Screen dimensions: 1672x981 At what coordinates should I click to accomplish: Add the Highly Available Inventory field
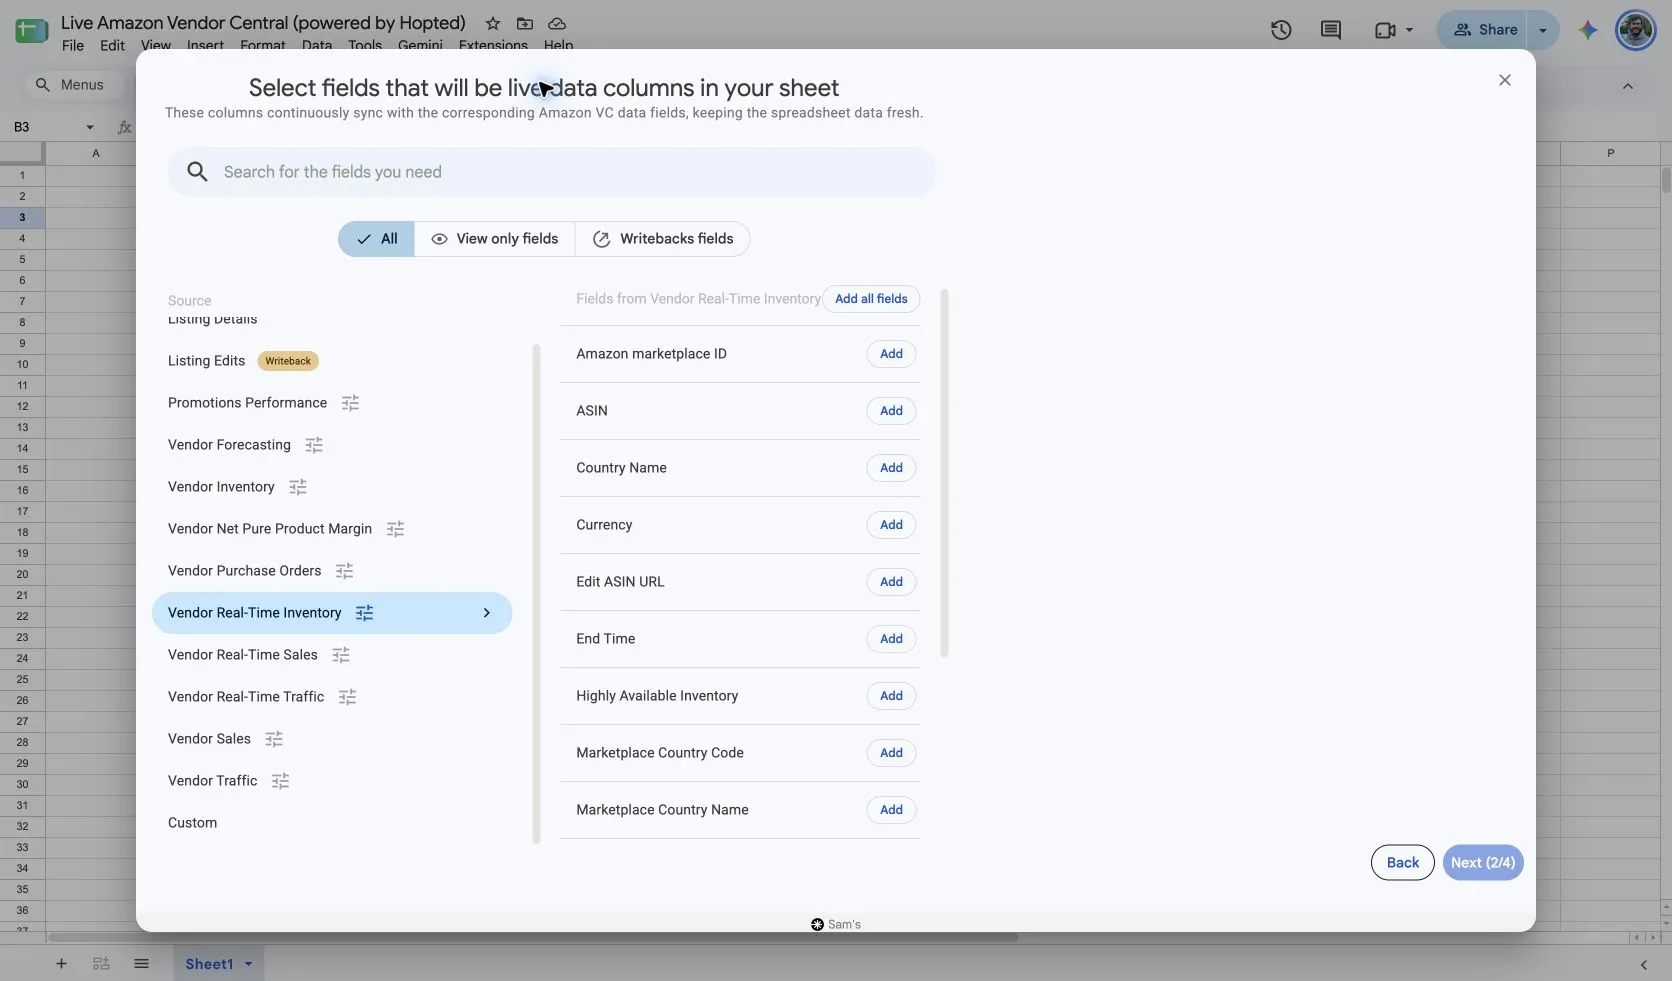(891, 696)
